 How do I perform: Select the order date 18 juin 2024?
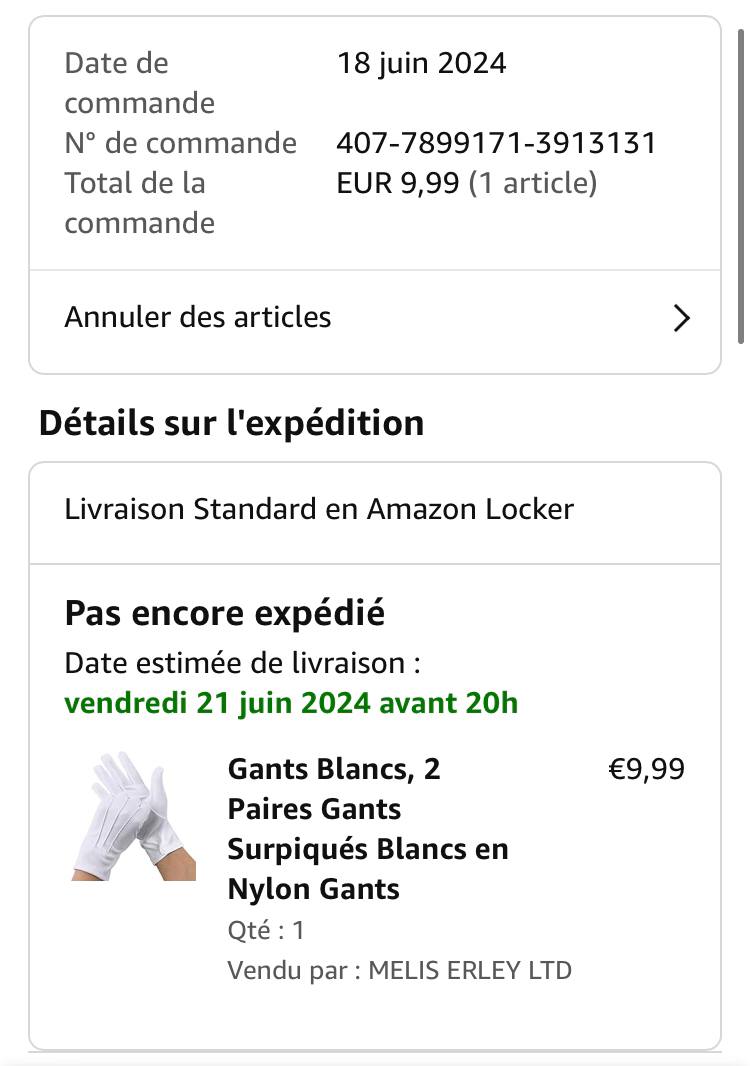click(x=421, y=64)
